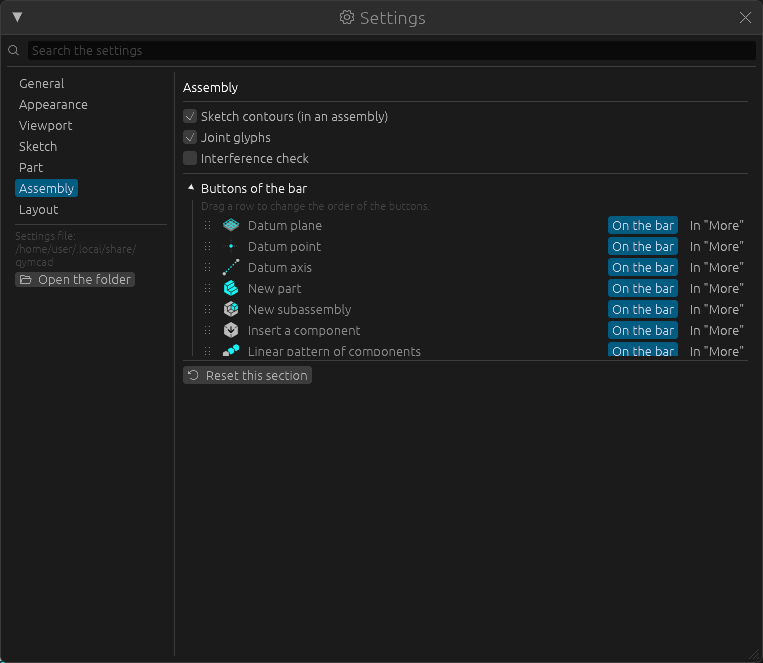Grab the window resize grip at bottom-right

[755, 655]
